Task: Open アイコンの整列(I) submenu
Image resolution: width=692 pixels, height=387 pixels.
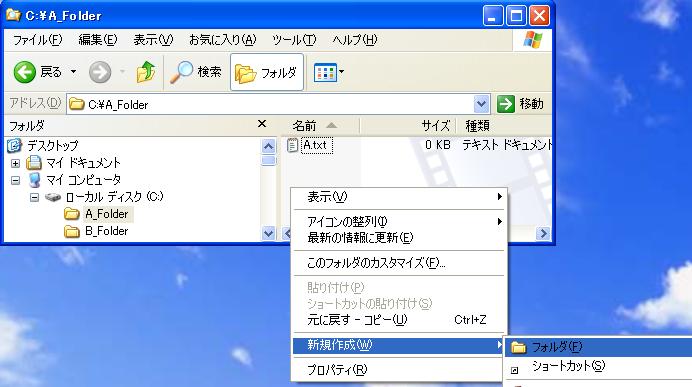Action: point(399,221)
